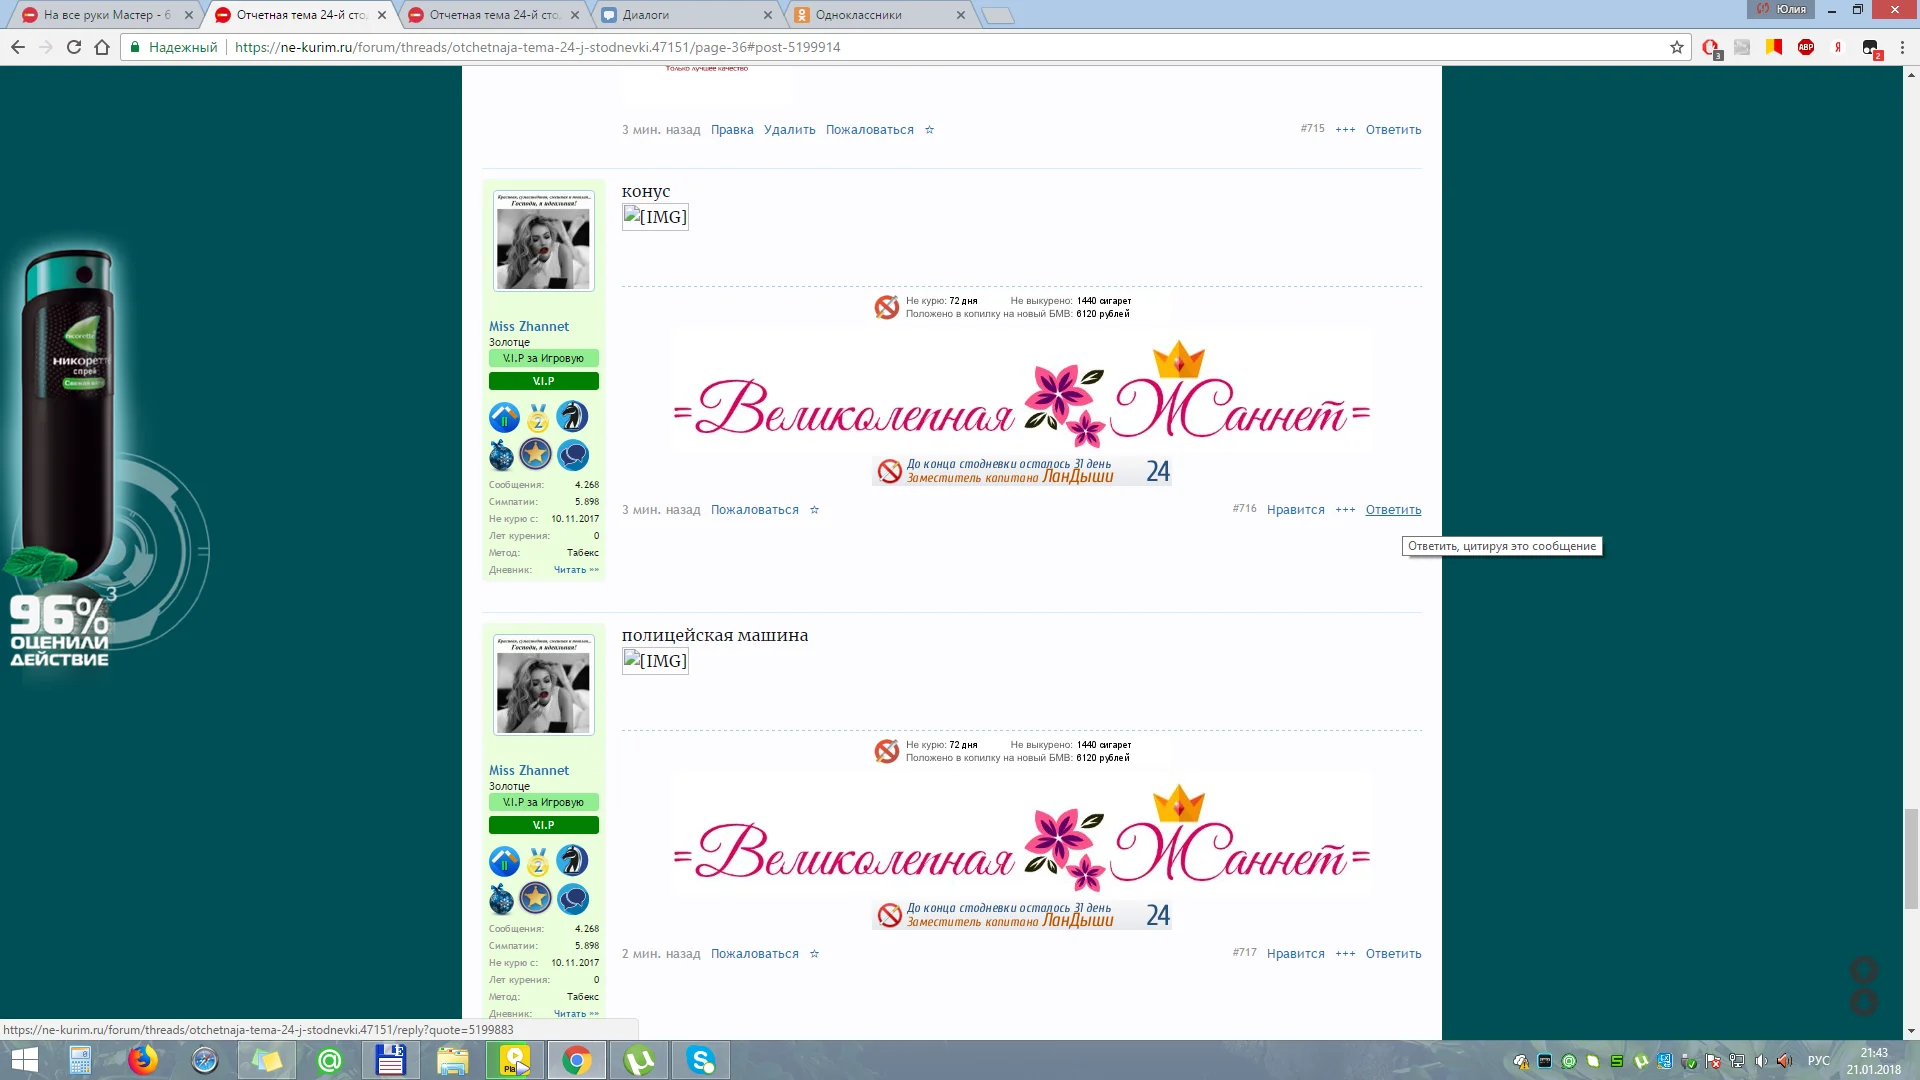This screenshot has width=1920, height=1080.
Task: Switch to the Одноклассники tab
Action: (858, 15)
